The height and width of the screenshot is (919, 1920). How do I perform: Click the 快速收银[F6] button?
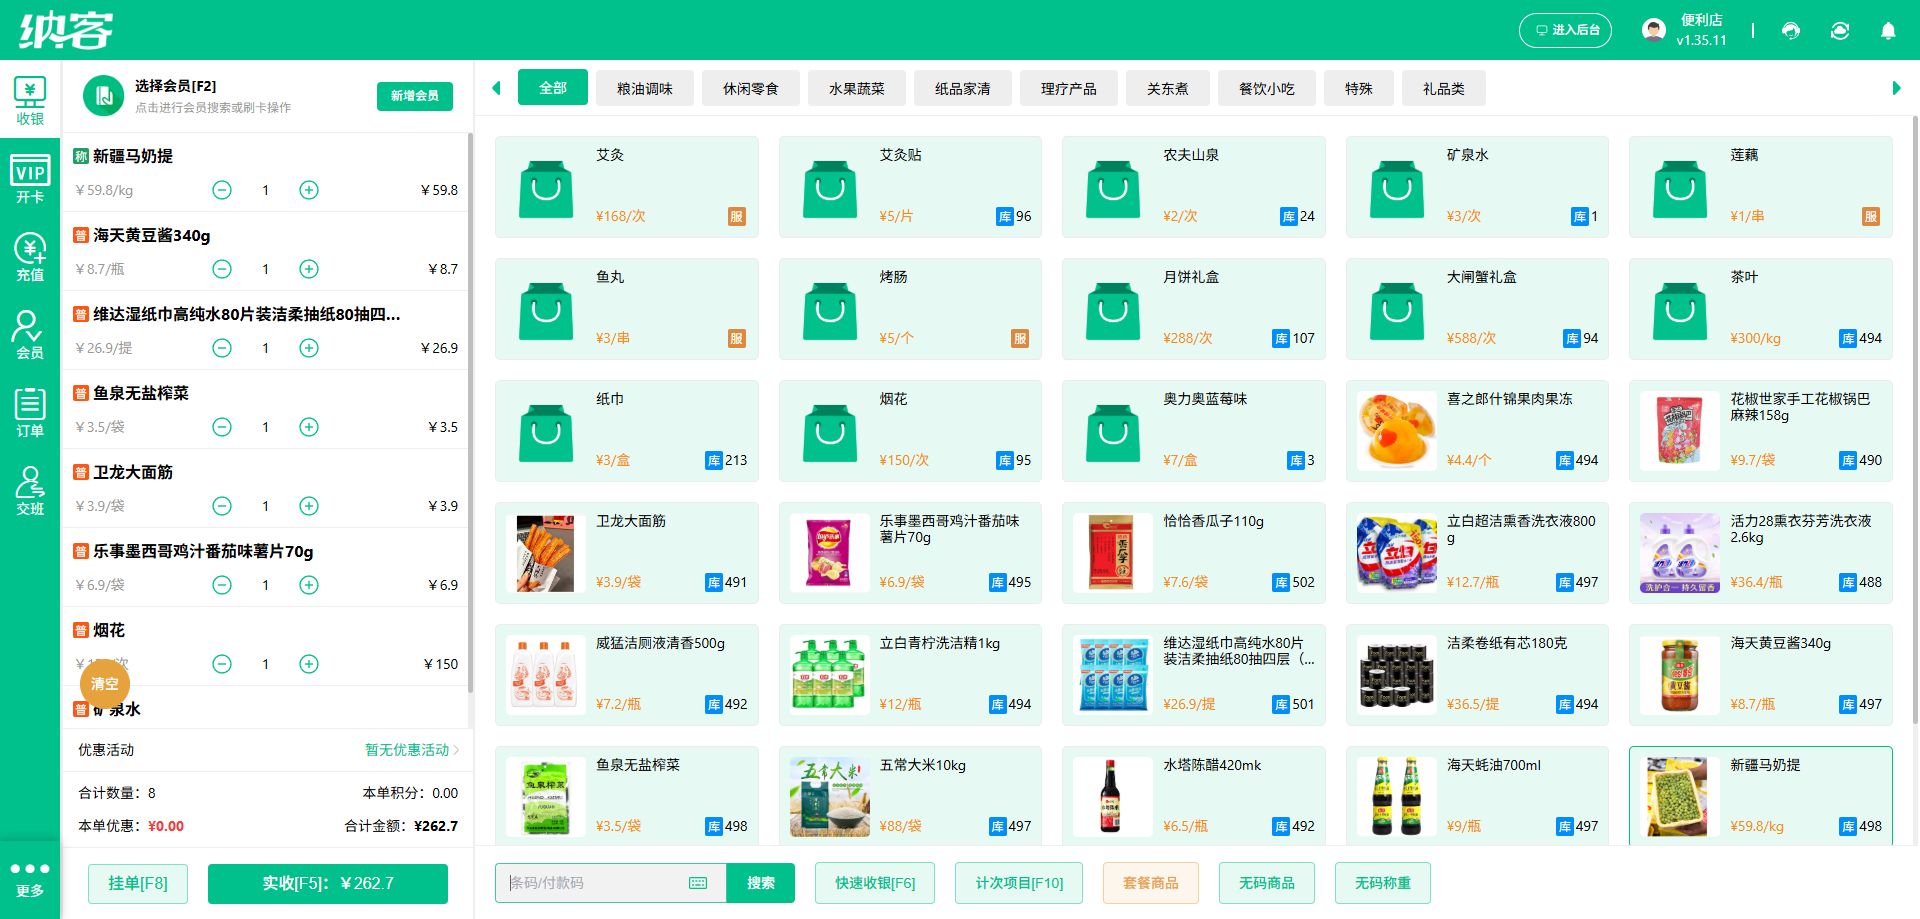[x=875, y=883]
